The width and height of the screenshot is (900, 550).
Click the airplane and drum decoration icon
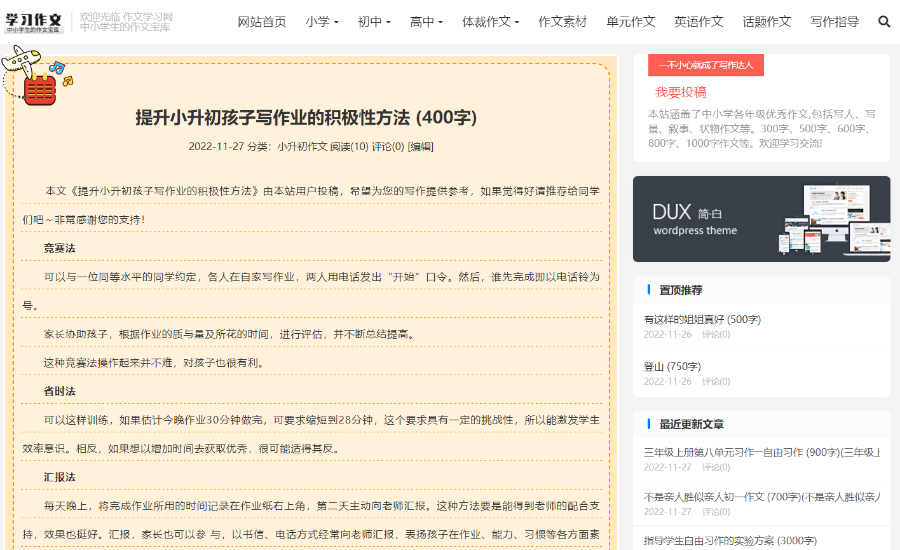[36, 76]
